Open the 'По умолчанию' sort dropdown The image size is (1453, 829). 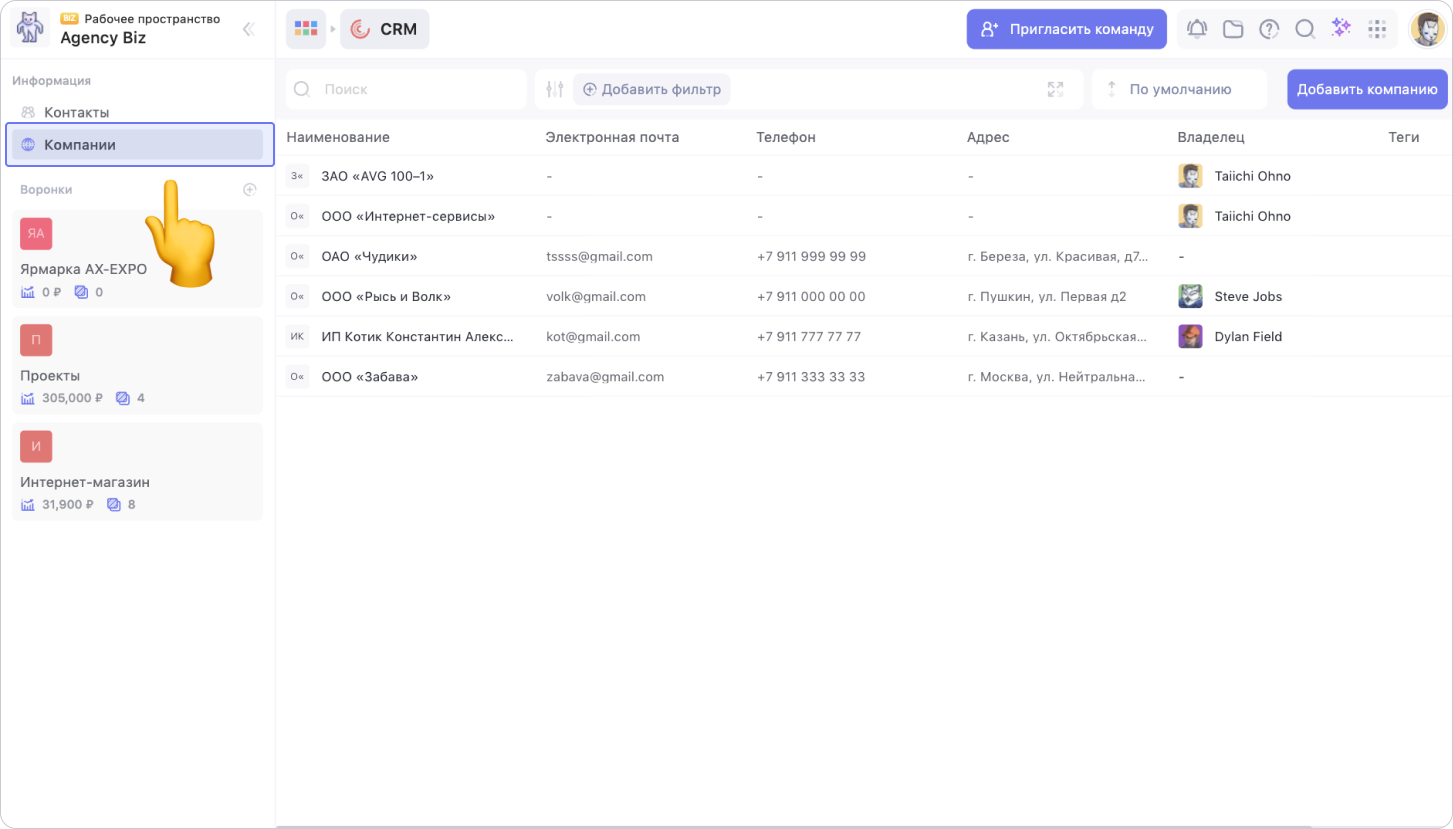pyautogui.click(x=1179, y=89)
